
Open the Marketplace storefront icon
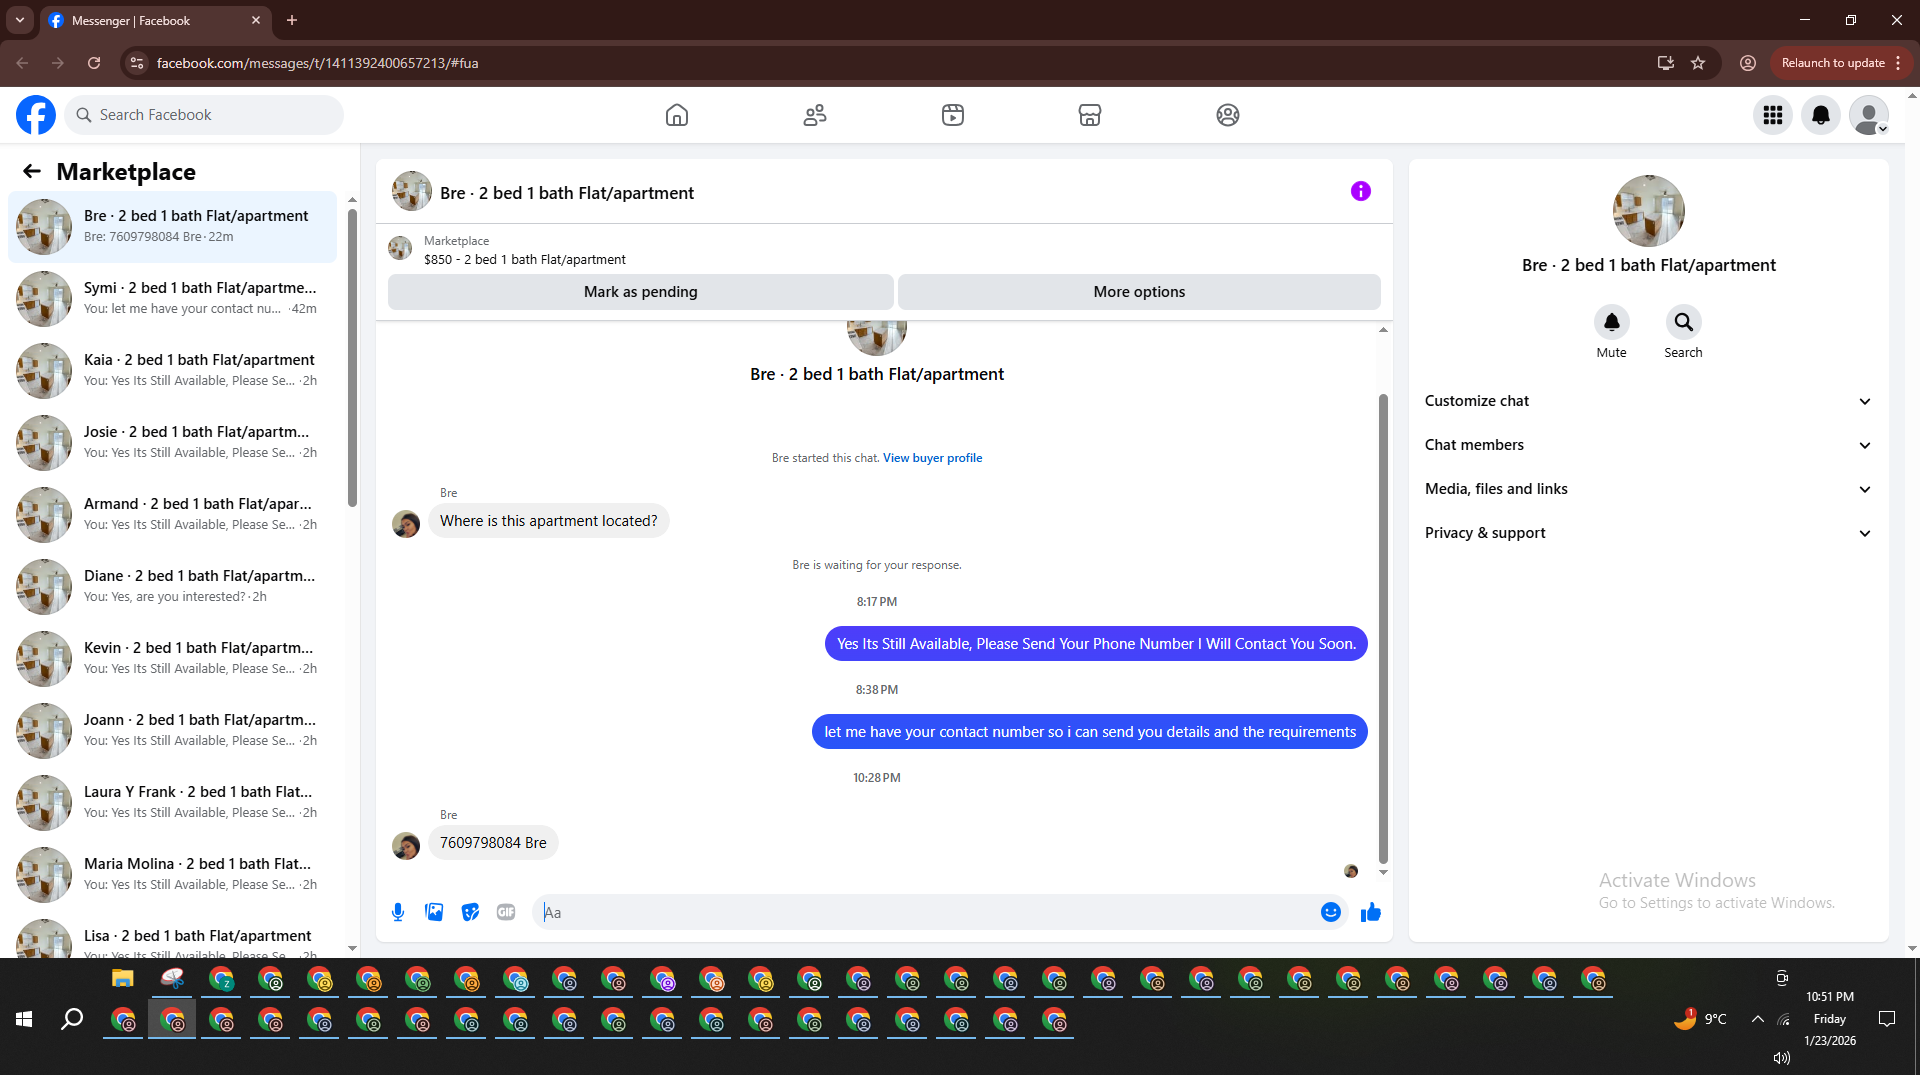click(x=1090, y=115)
